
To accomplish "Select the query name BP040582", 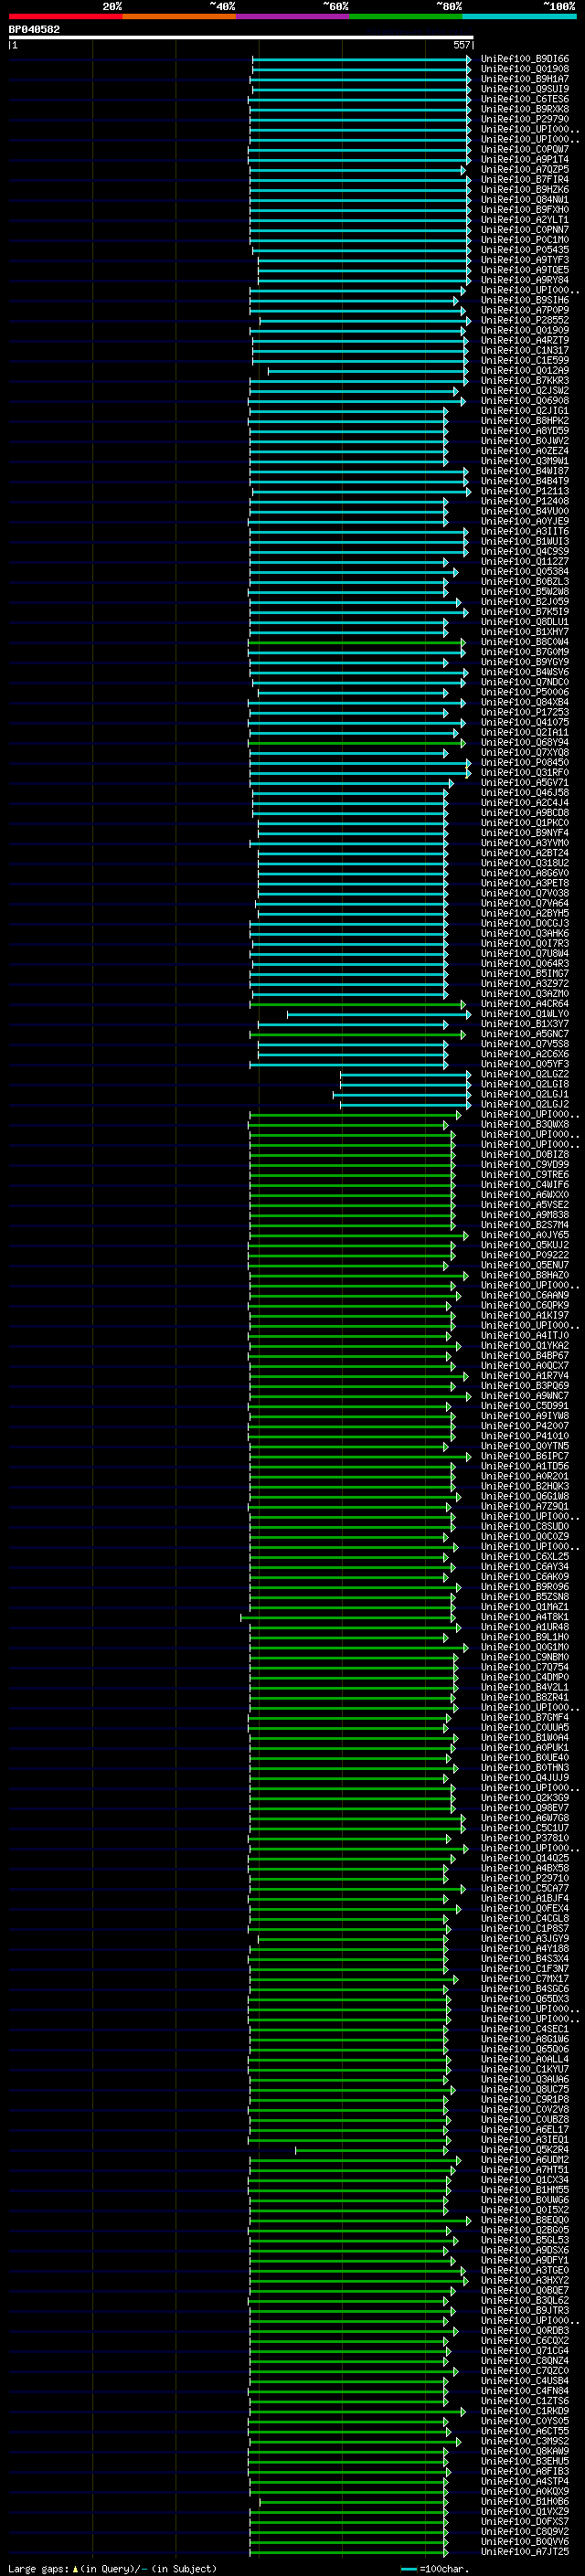I will pyautogui.click(x=34, y=30).
